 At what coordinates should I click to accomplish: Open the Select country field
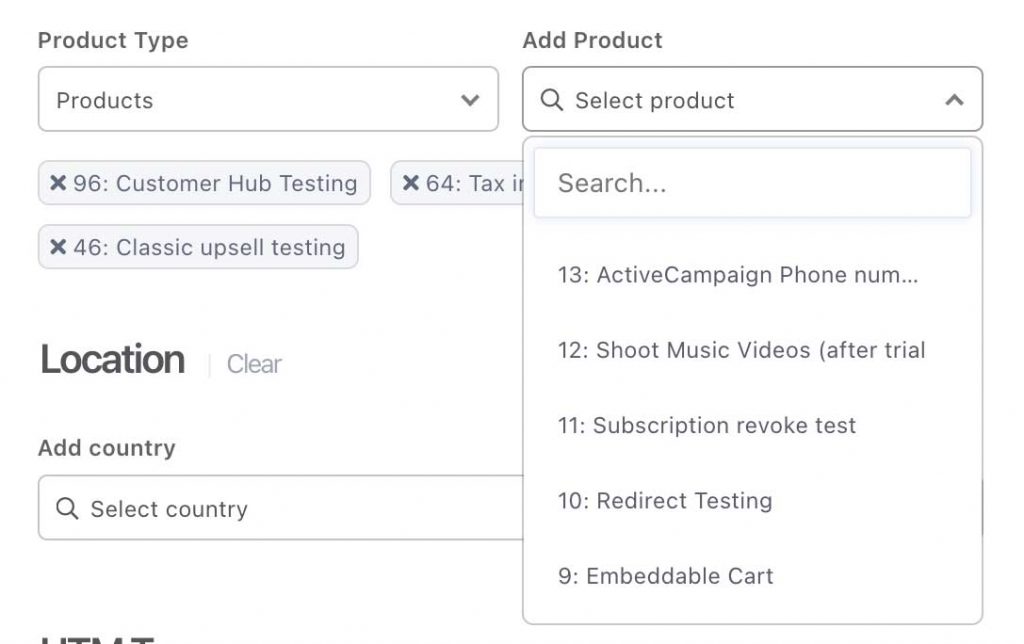pyautogui.click(x=281, y=507)
